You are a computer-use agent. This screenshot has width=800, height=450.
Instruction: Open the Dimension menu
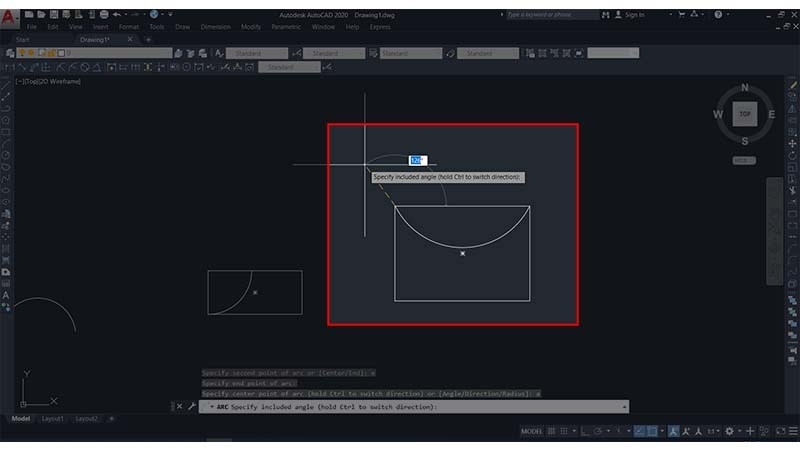click(215, 27)
